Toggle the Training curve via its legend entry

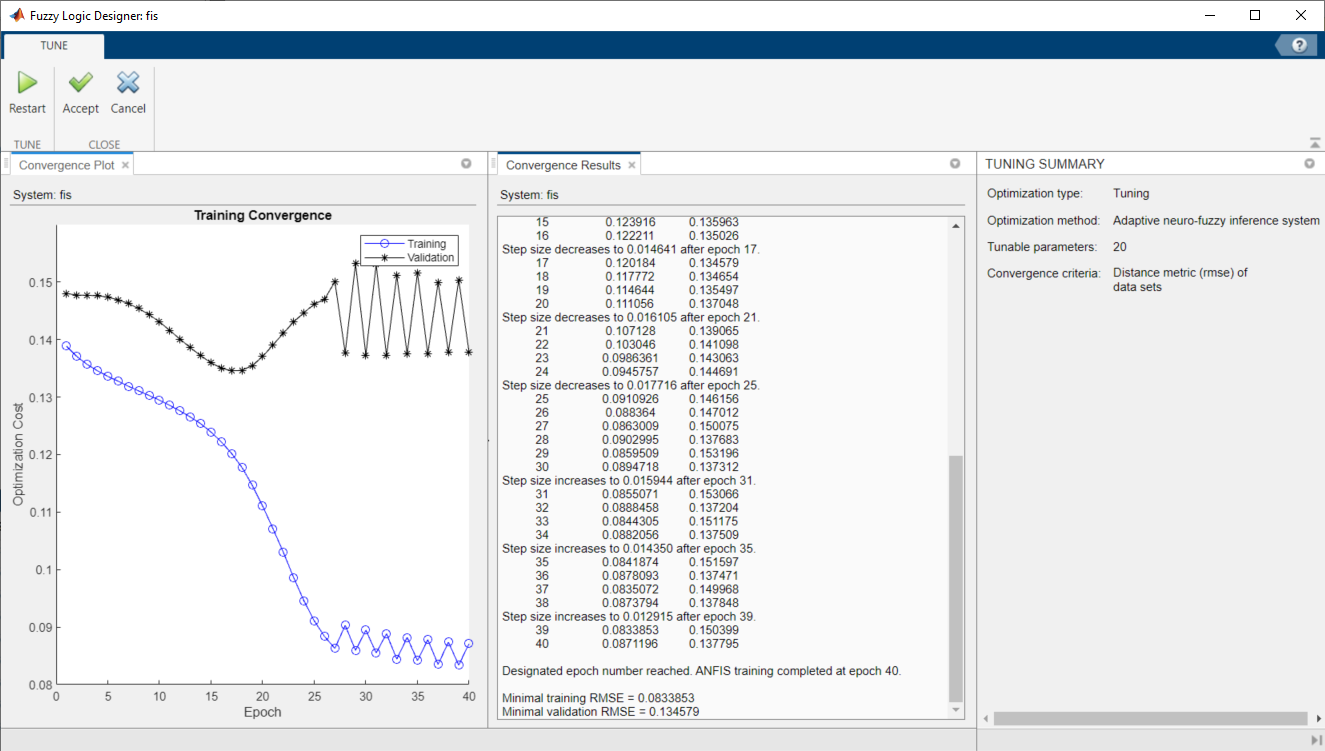click(425, 243)
